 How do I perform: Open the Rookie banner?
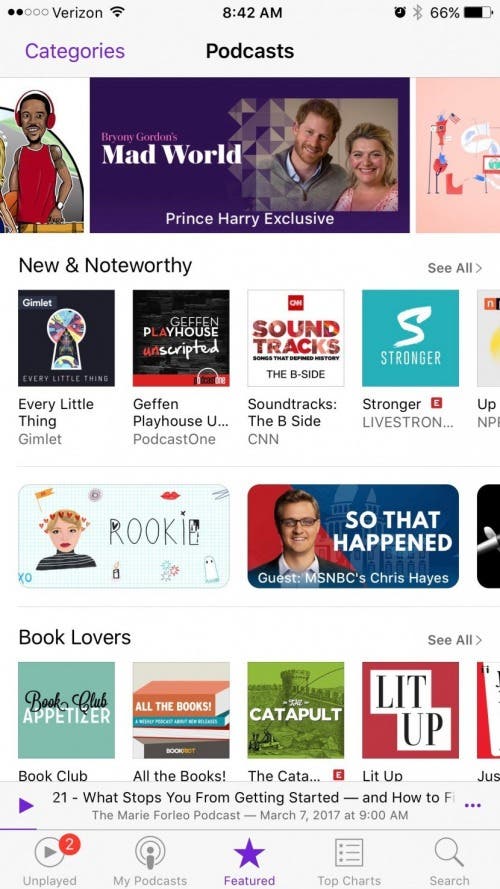[124, 536]
